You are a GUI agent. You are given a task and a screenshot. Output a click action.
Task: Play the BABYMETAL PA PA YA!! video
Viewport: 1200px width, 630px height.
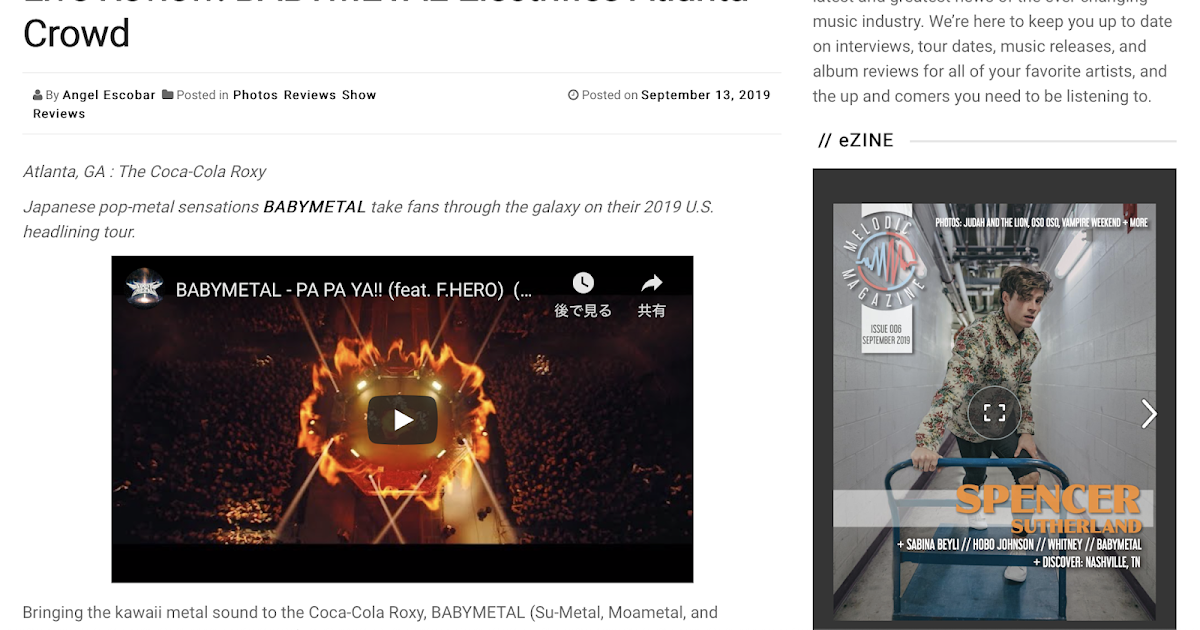click(x=402, y=420)
